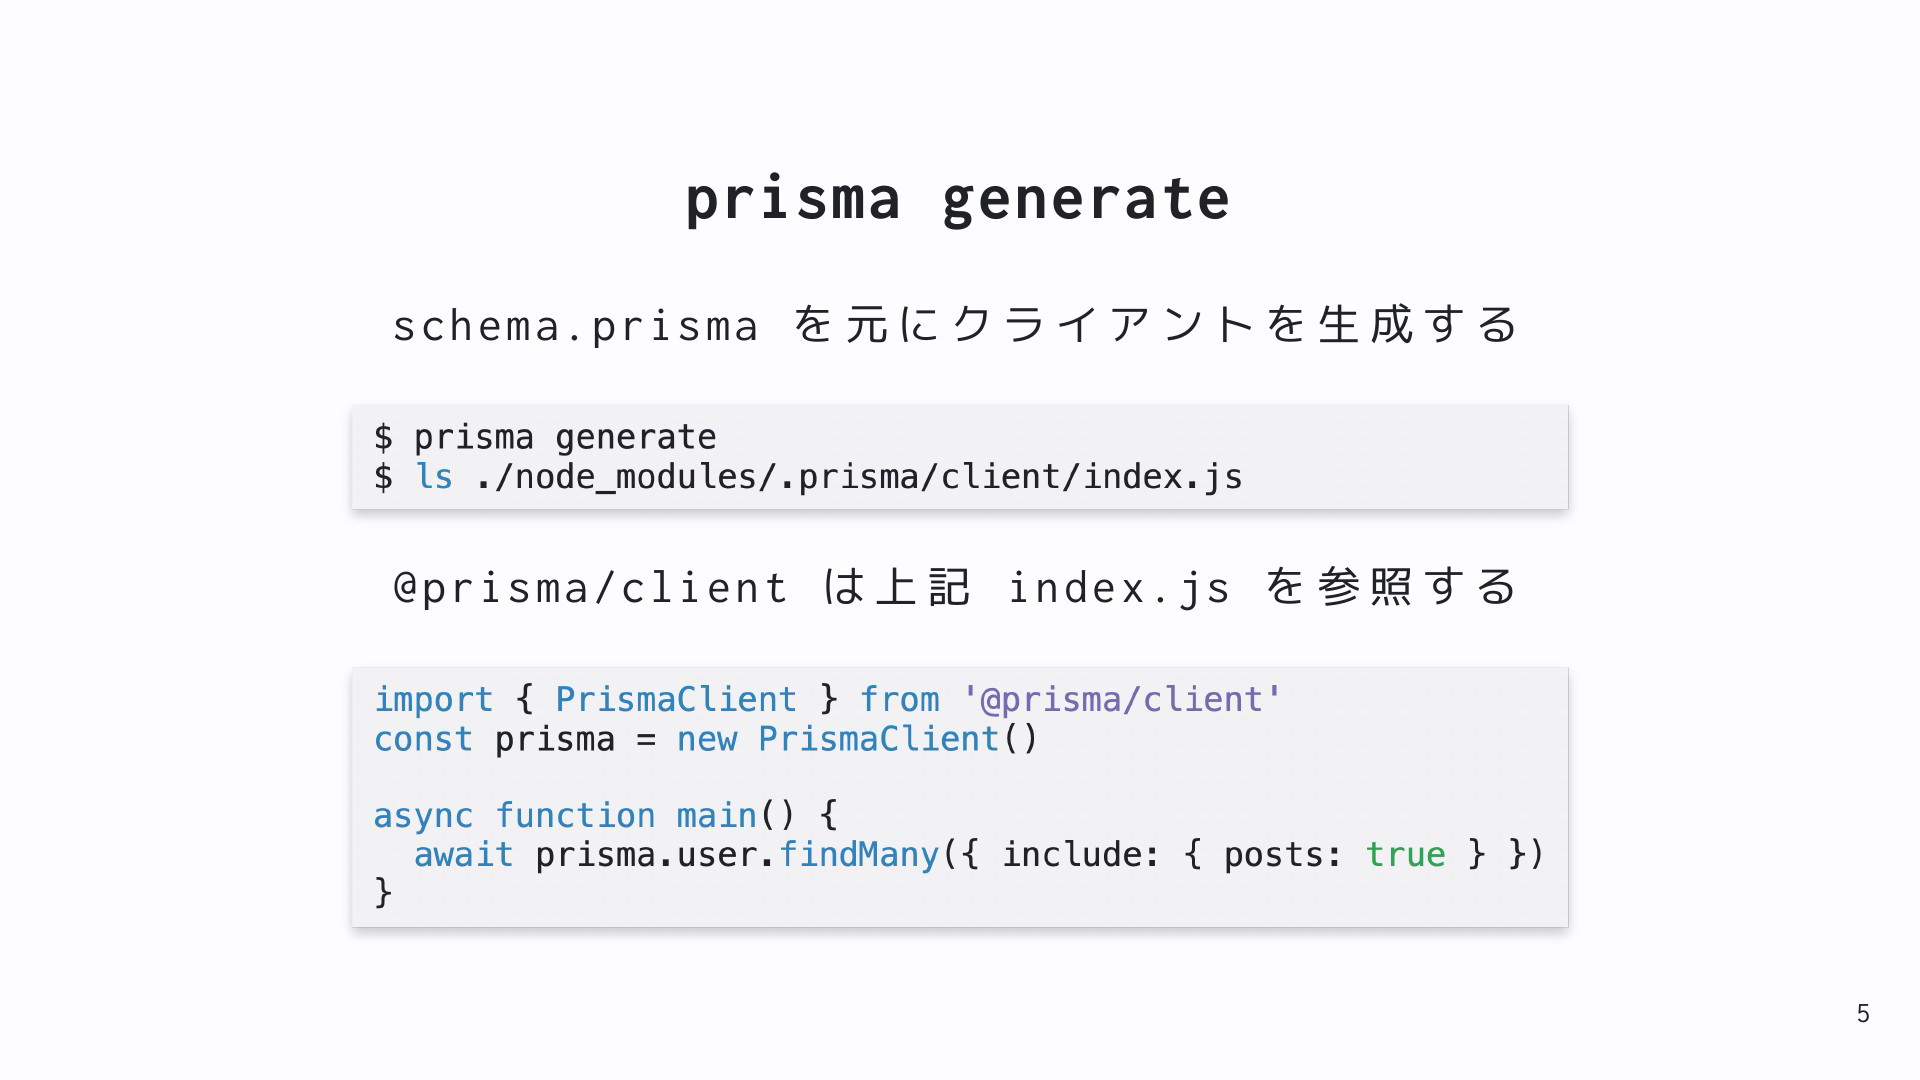Click the 'const' keyword
Image resolution: width=1920 pixels, height=1080 pixels.
pos(423,739)
